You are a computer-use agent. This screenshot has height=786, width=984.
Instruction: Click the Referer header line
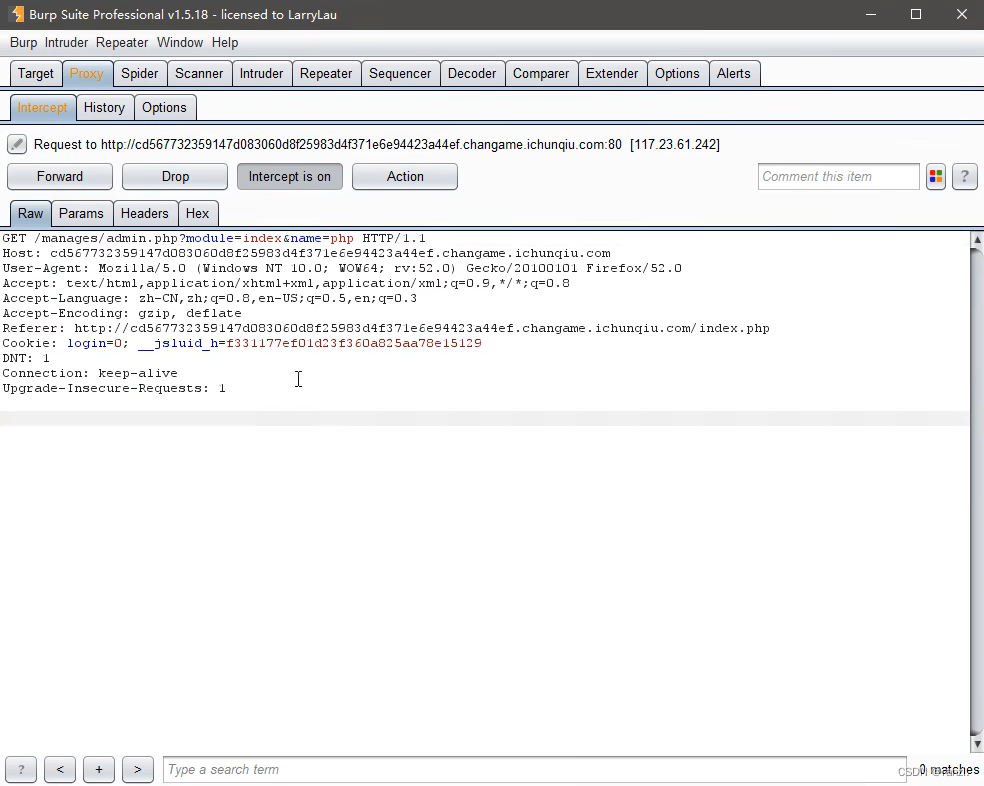(386, 328)
